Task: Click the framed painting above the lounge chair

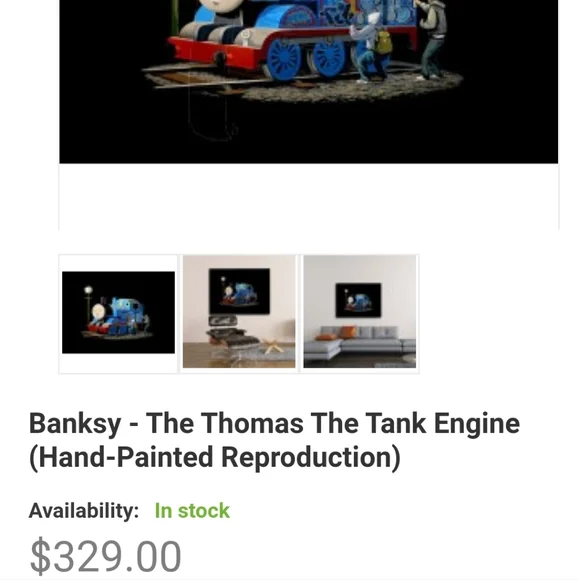Action: (x=239, y=291)
